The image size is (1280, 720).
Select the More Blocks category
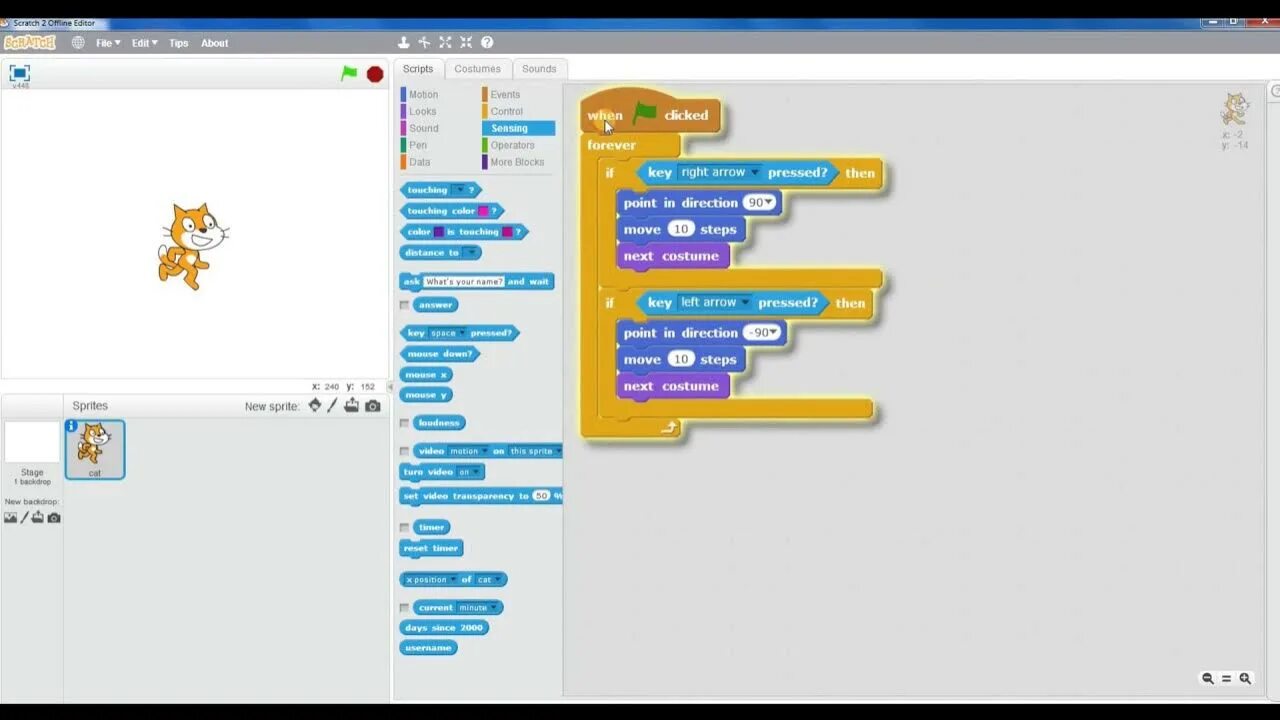pyautogui.click(x=518, y=162)
